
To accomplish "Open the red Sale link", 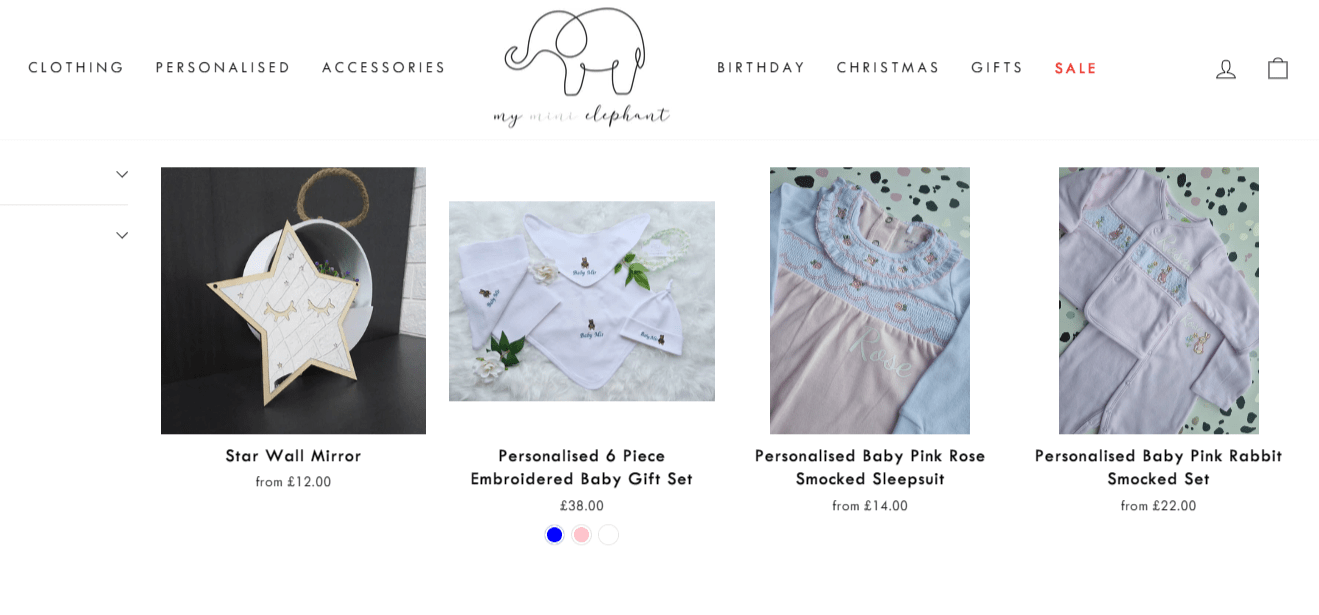I will tap(1076, 68).
